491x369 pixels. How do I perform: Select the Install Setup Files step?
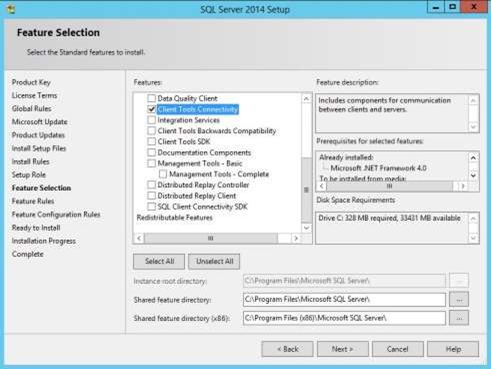(39, 148)
